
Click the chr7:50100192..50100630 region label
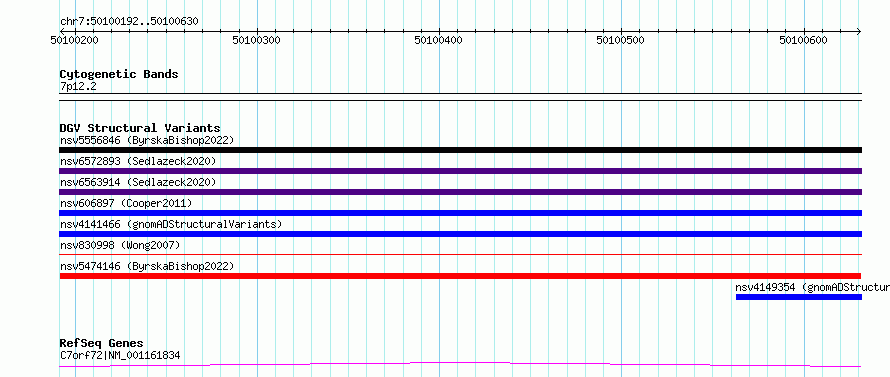(x=129, y=22)
